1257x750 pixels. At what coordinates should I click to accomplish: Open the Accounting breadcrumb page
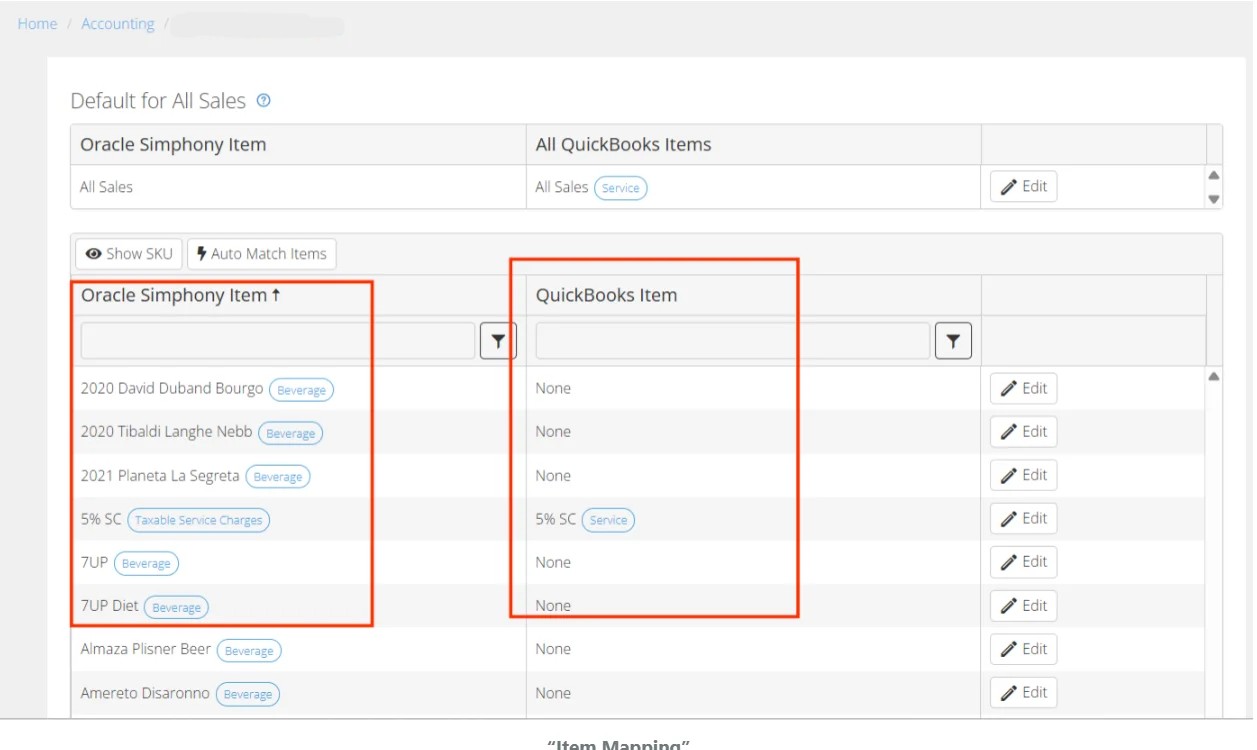[x=117, y=23]
